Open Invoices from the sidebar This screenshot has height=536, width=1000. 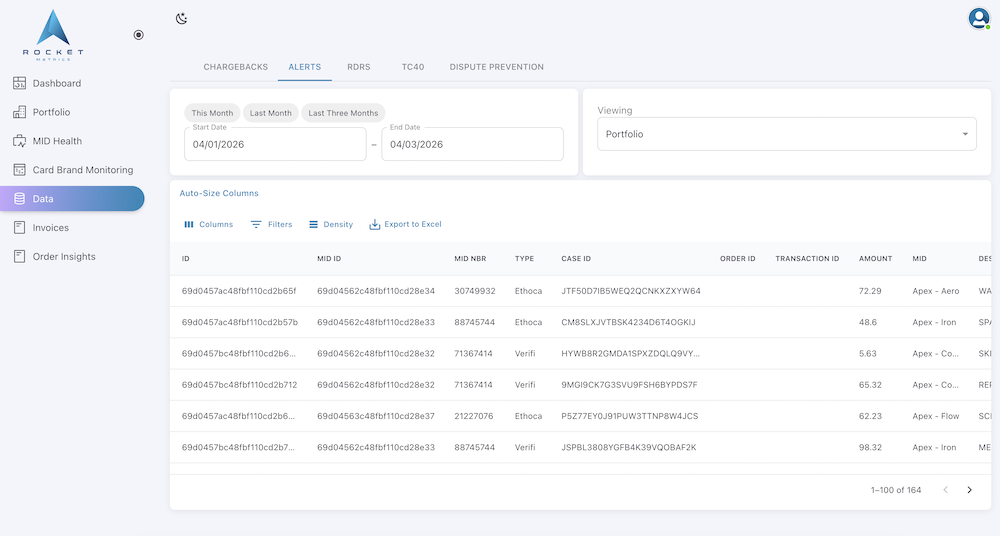pos(50,228)
